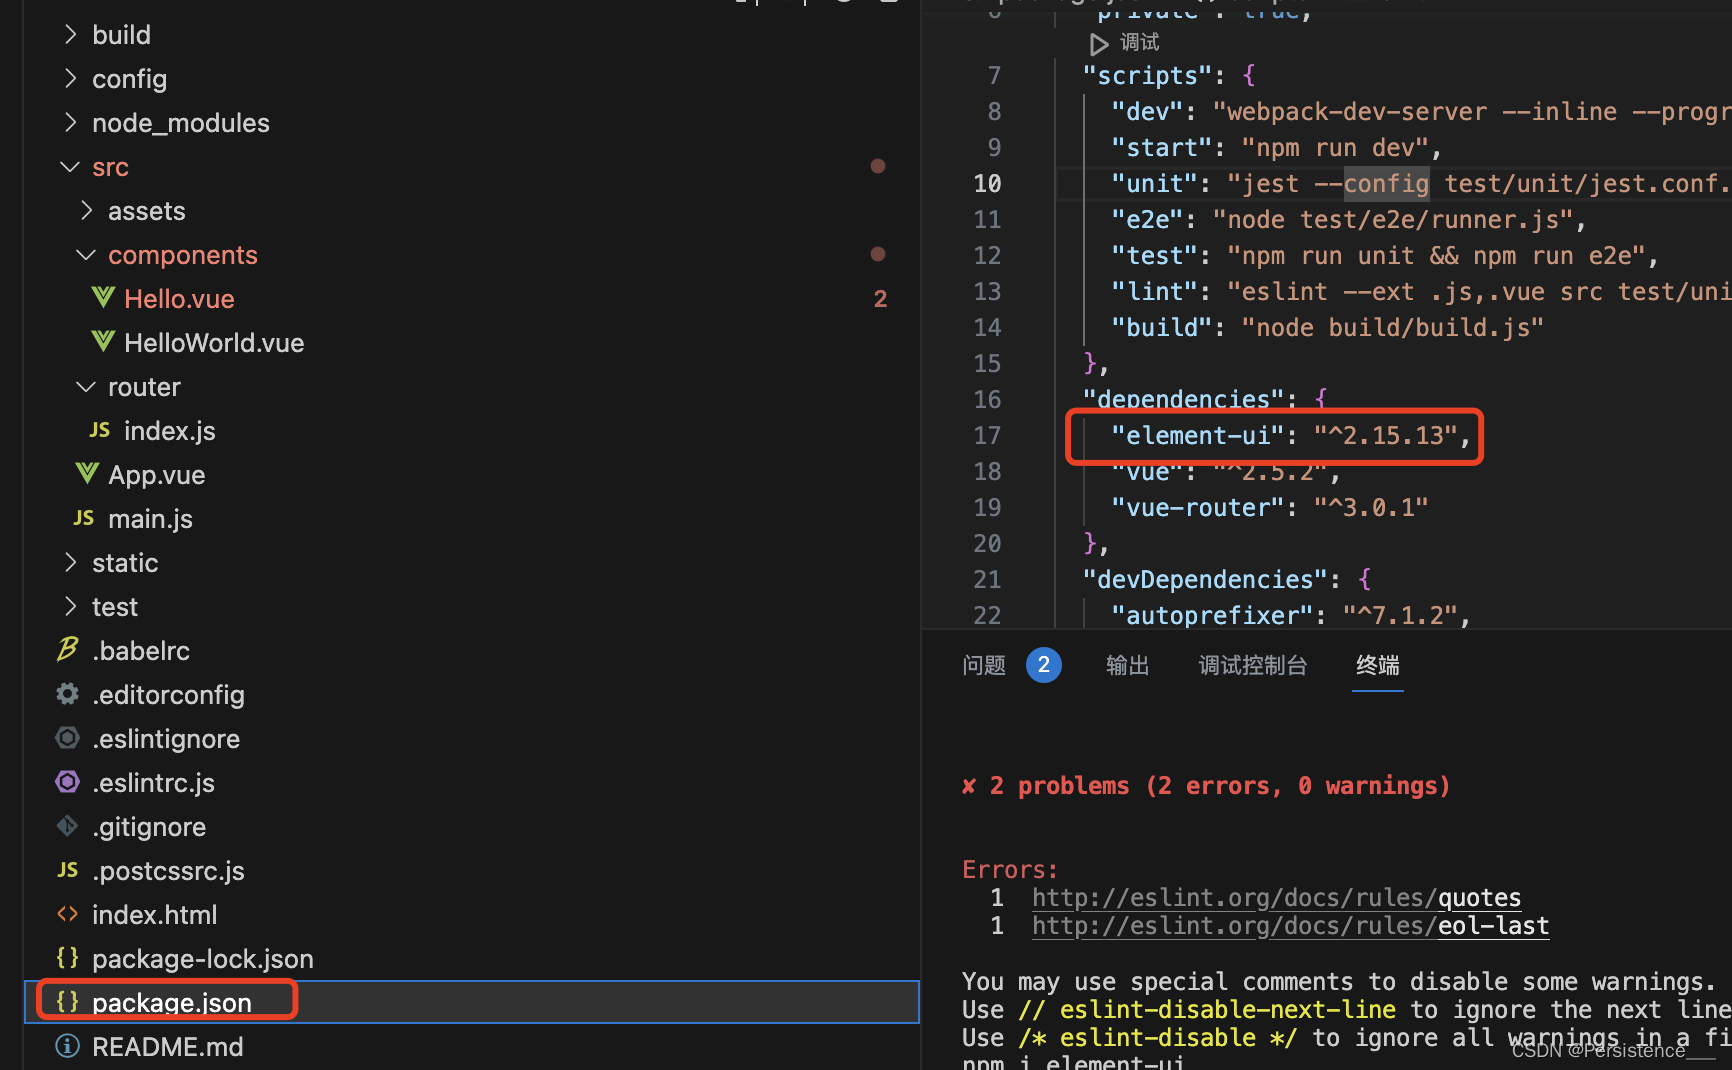Click the problems count badge 2

click(1044, 665)
